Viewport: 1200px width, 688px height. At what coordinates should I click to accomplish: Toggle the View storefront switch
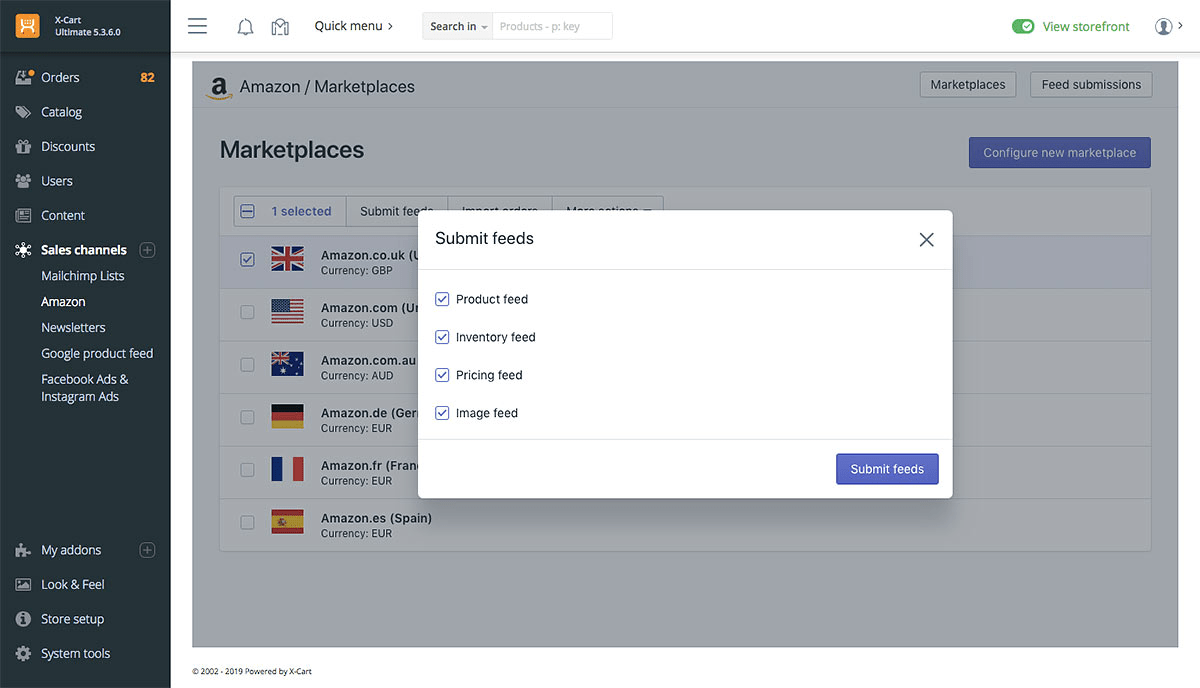(x=1023, y=27)
